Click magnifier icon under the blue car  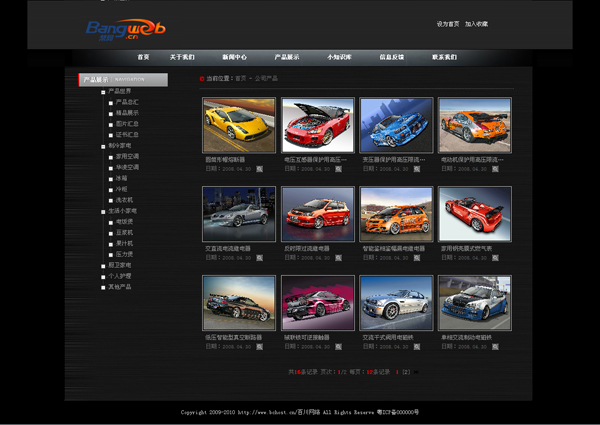click(416, 169)
